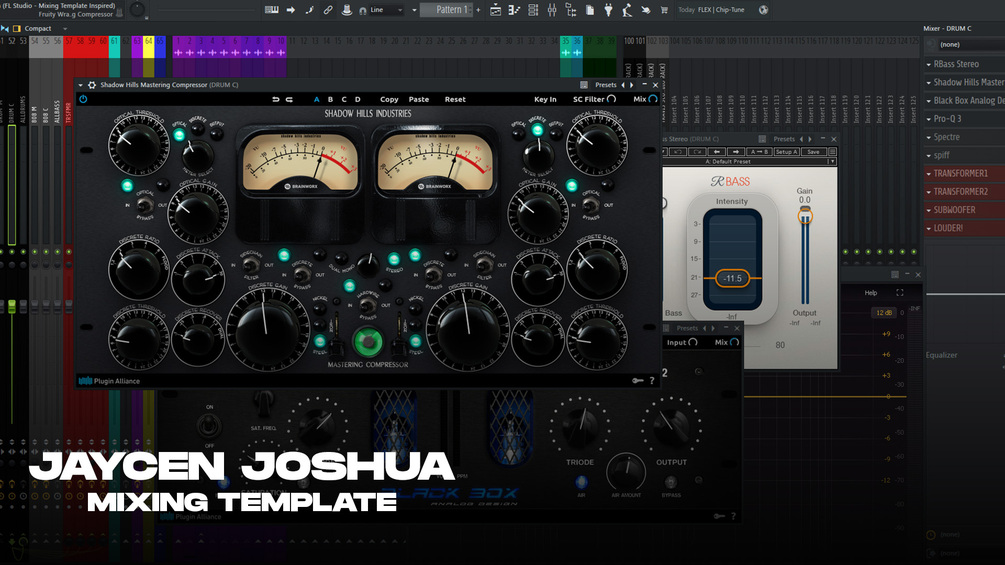
Task: Open the Help menu in the EQ window
Action: click(870, 293)
